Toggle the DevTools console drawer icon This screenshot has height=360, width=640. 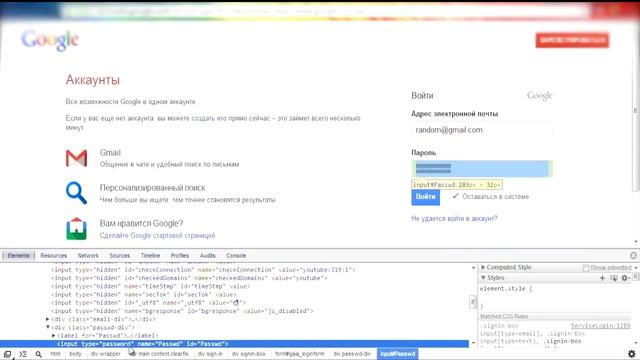tap(23, 354)
